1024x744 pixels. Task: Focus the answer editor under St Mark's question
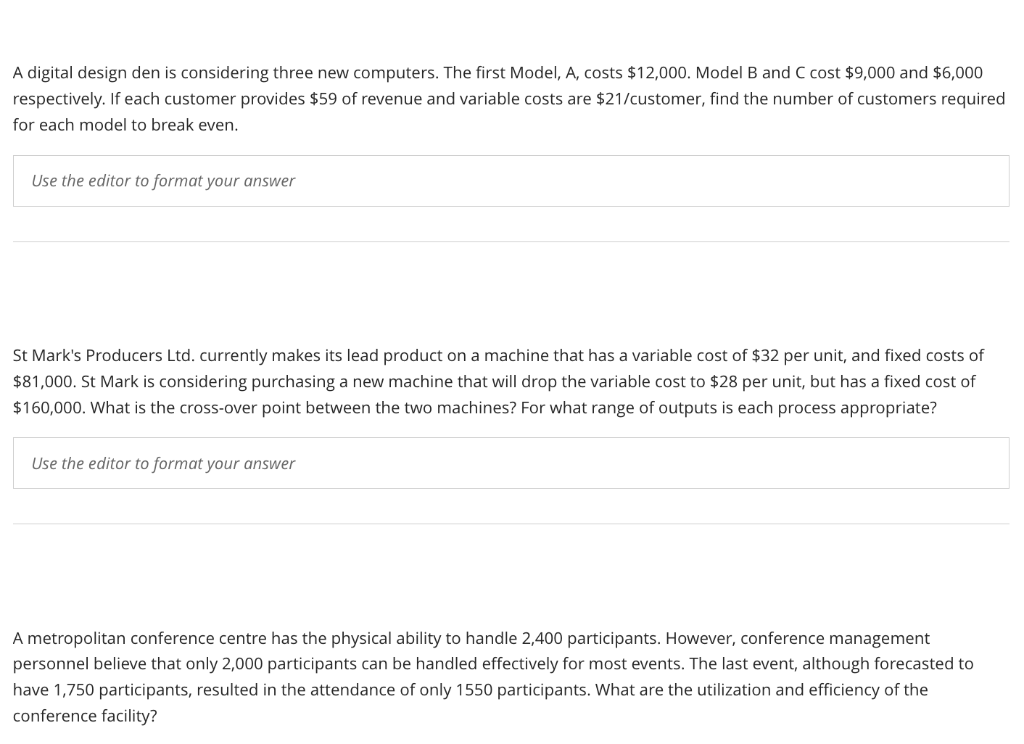click(x=511, y=463)
